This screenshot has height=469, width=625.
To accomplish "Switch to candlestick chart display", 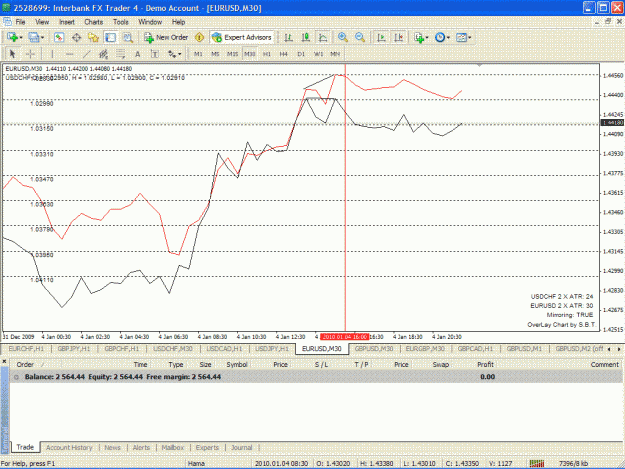I will click(306, 37).
